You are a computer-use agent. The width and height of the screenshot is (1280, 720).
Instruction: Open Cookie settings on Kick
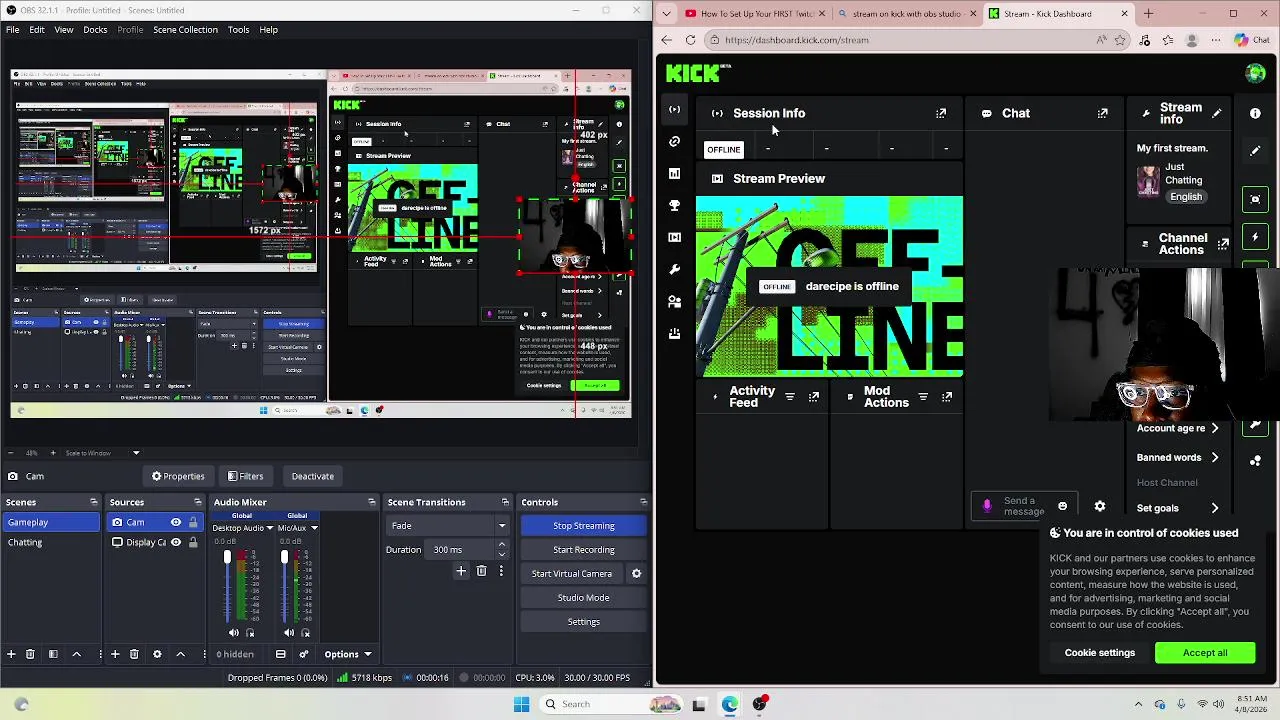(1099, 653)
